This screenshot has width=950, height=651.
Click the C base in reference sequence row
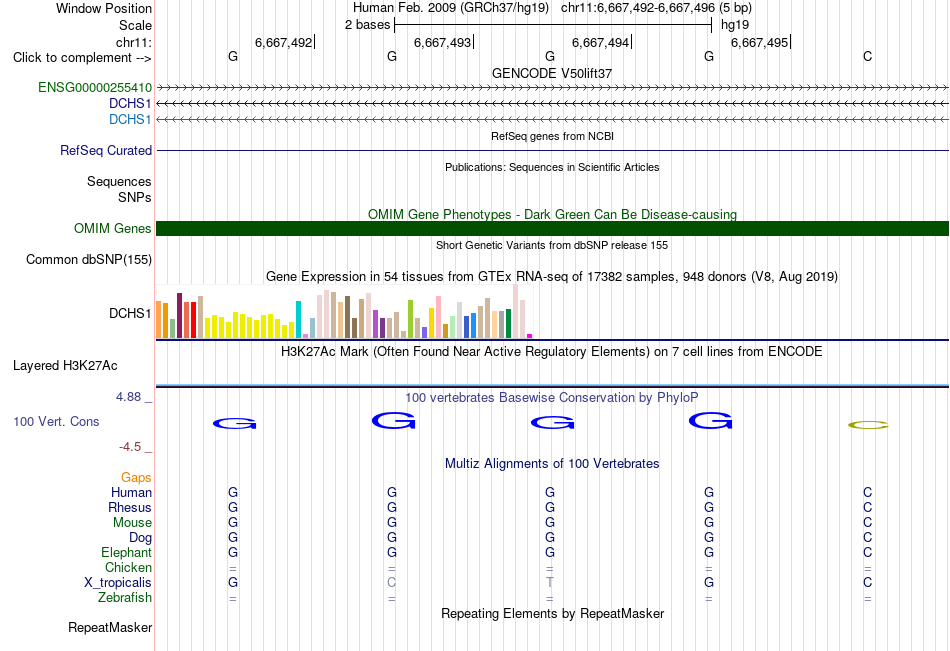(868, 56)
